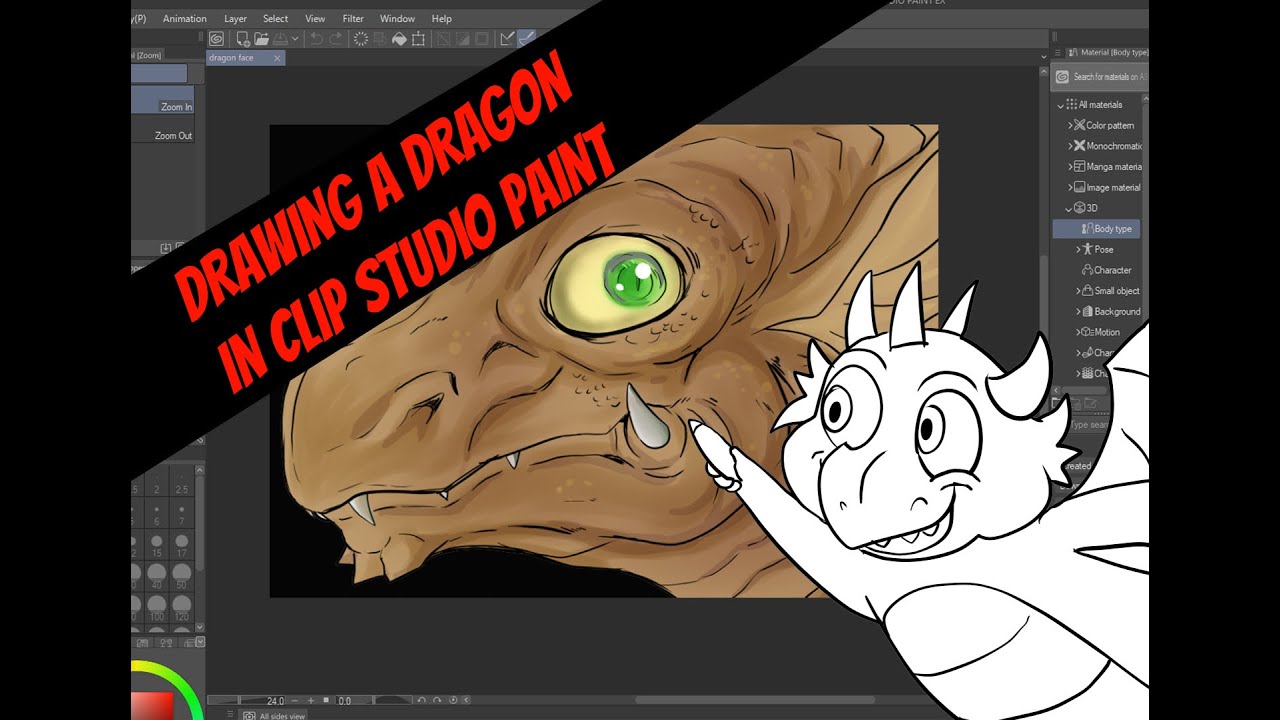Create a new canvas with New icon
Viewport: 1280px width, 720px height.
tap(243, 39)
